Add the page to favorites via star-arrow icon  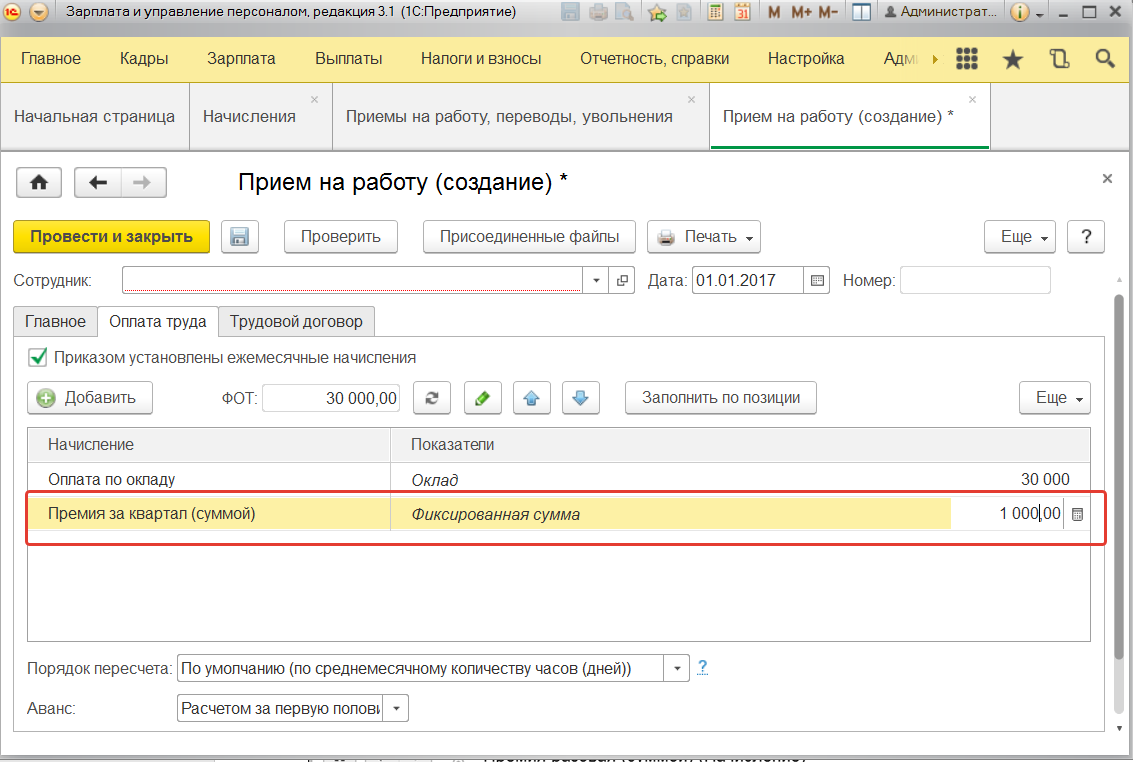(658, 12)
